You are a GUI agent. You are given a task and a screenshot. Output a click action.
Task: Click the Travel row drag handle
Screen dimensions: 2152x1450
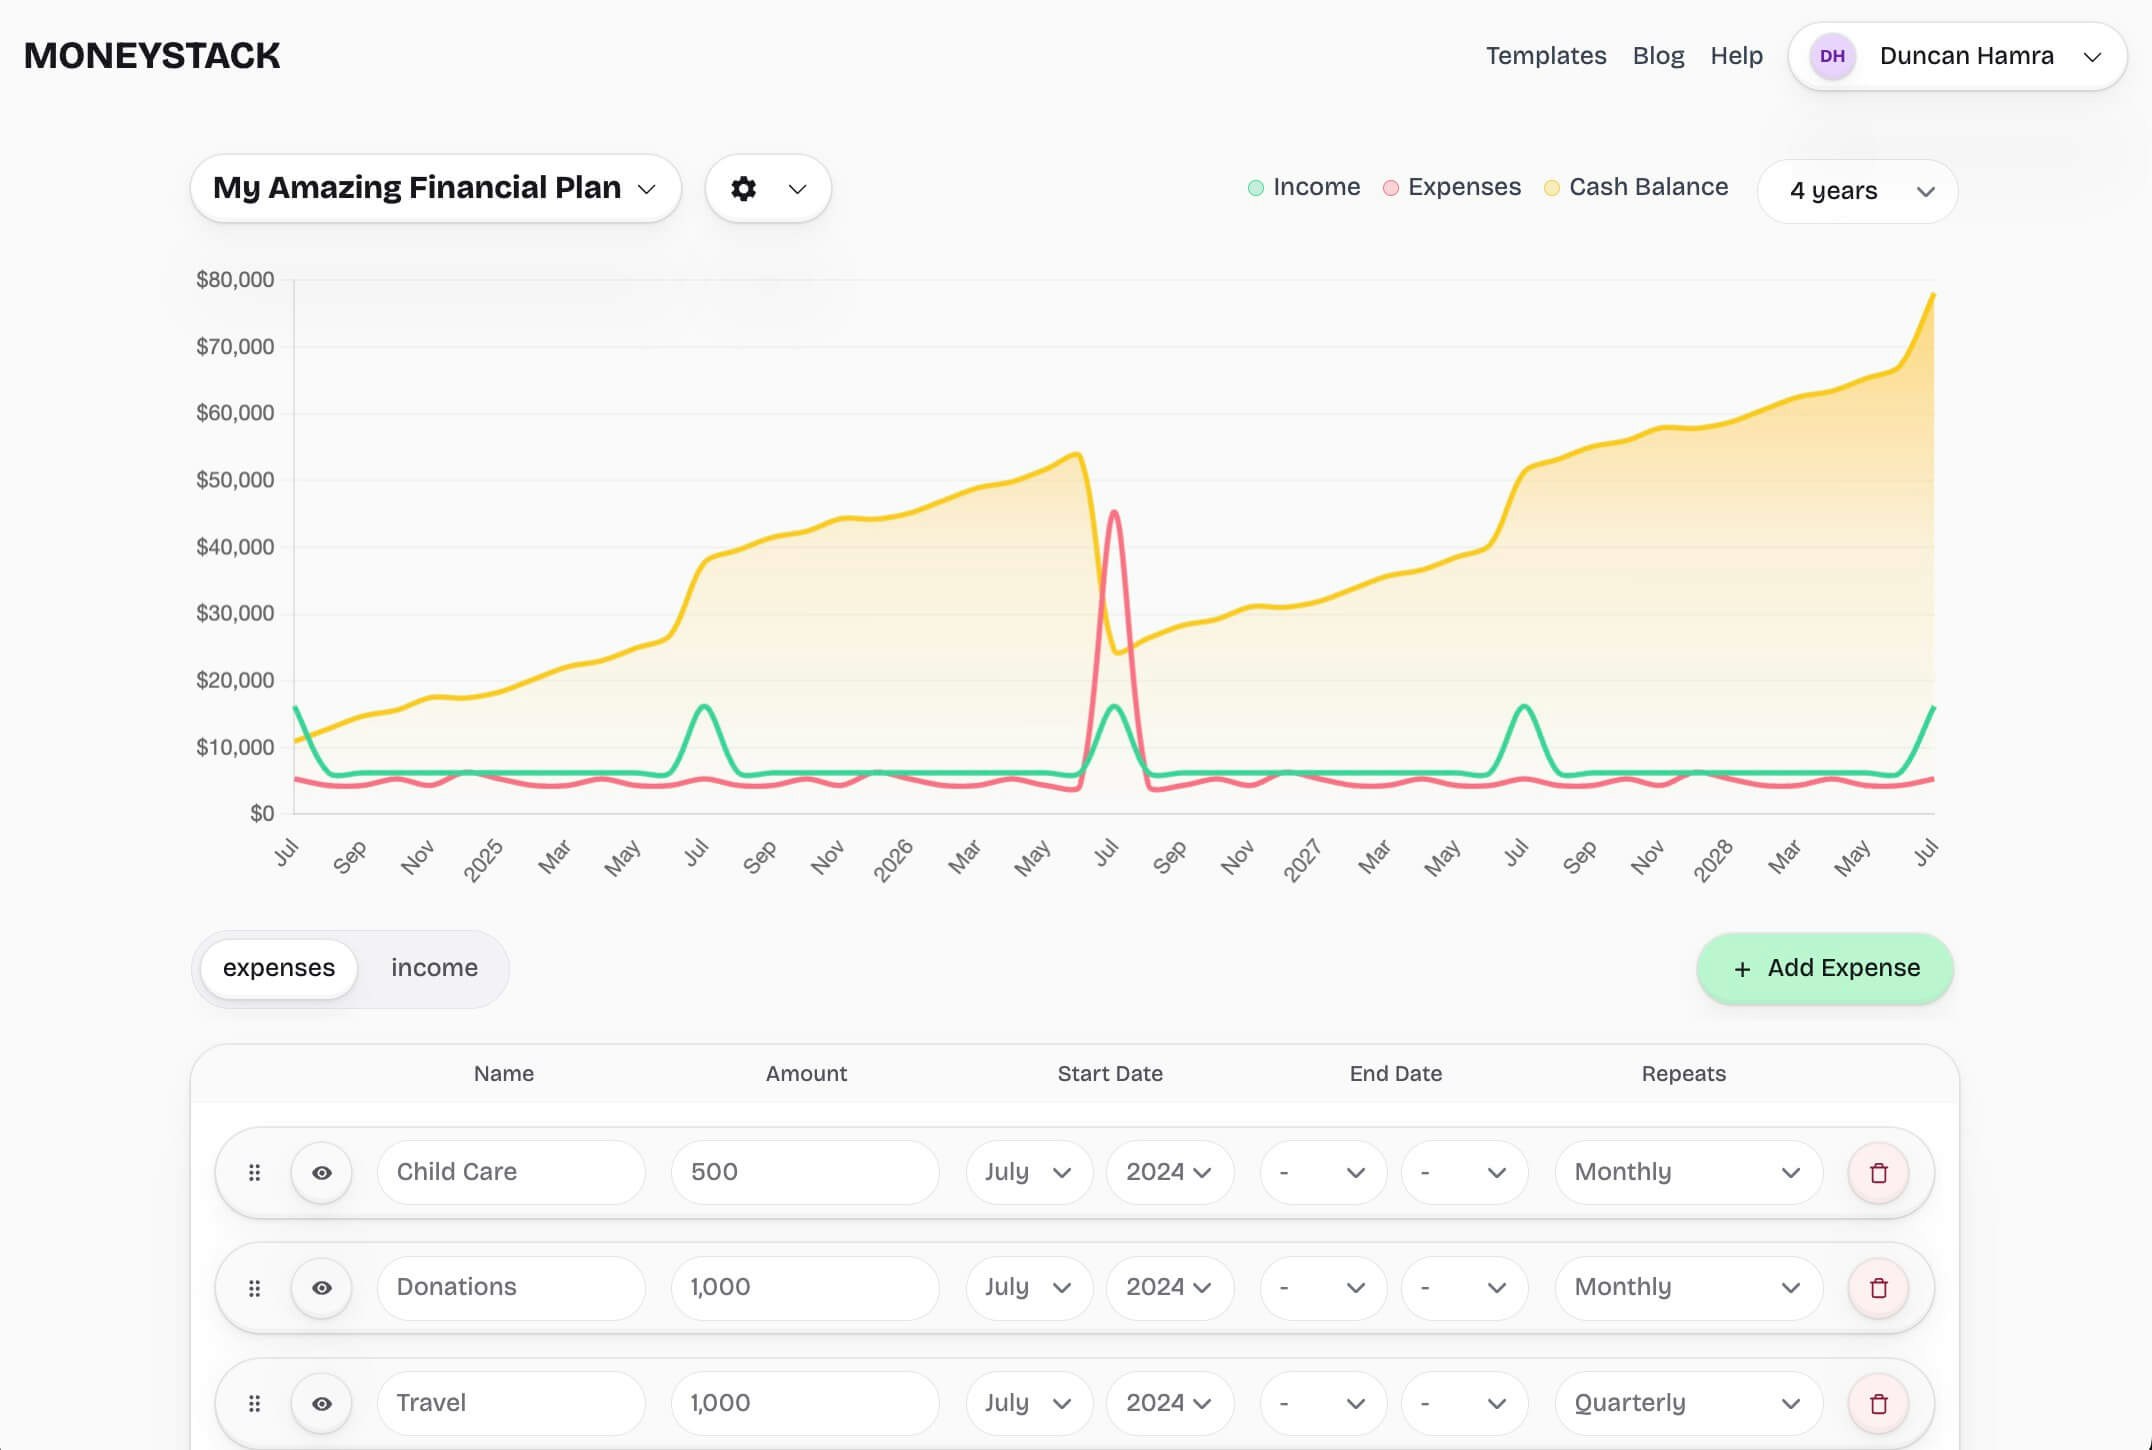coord(254,1404)
